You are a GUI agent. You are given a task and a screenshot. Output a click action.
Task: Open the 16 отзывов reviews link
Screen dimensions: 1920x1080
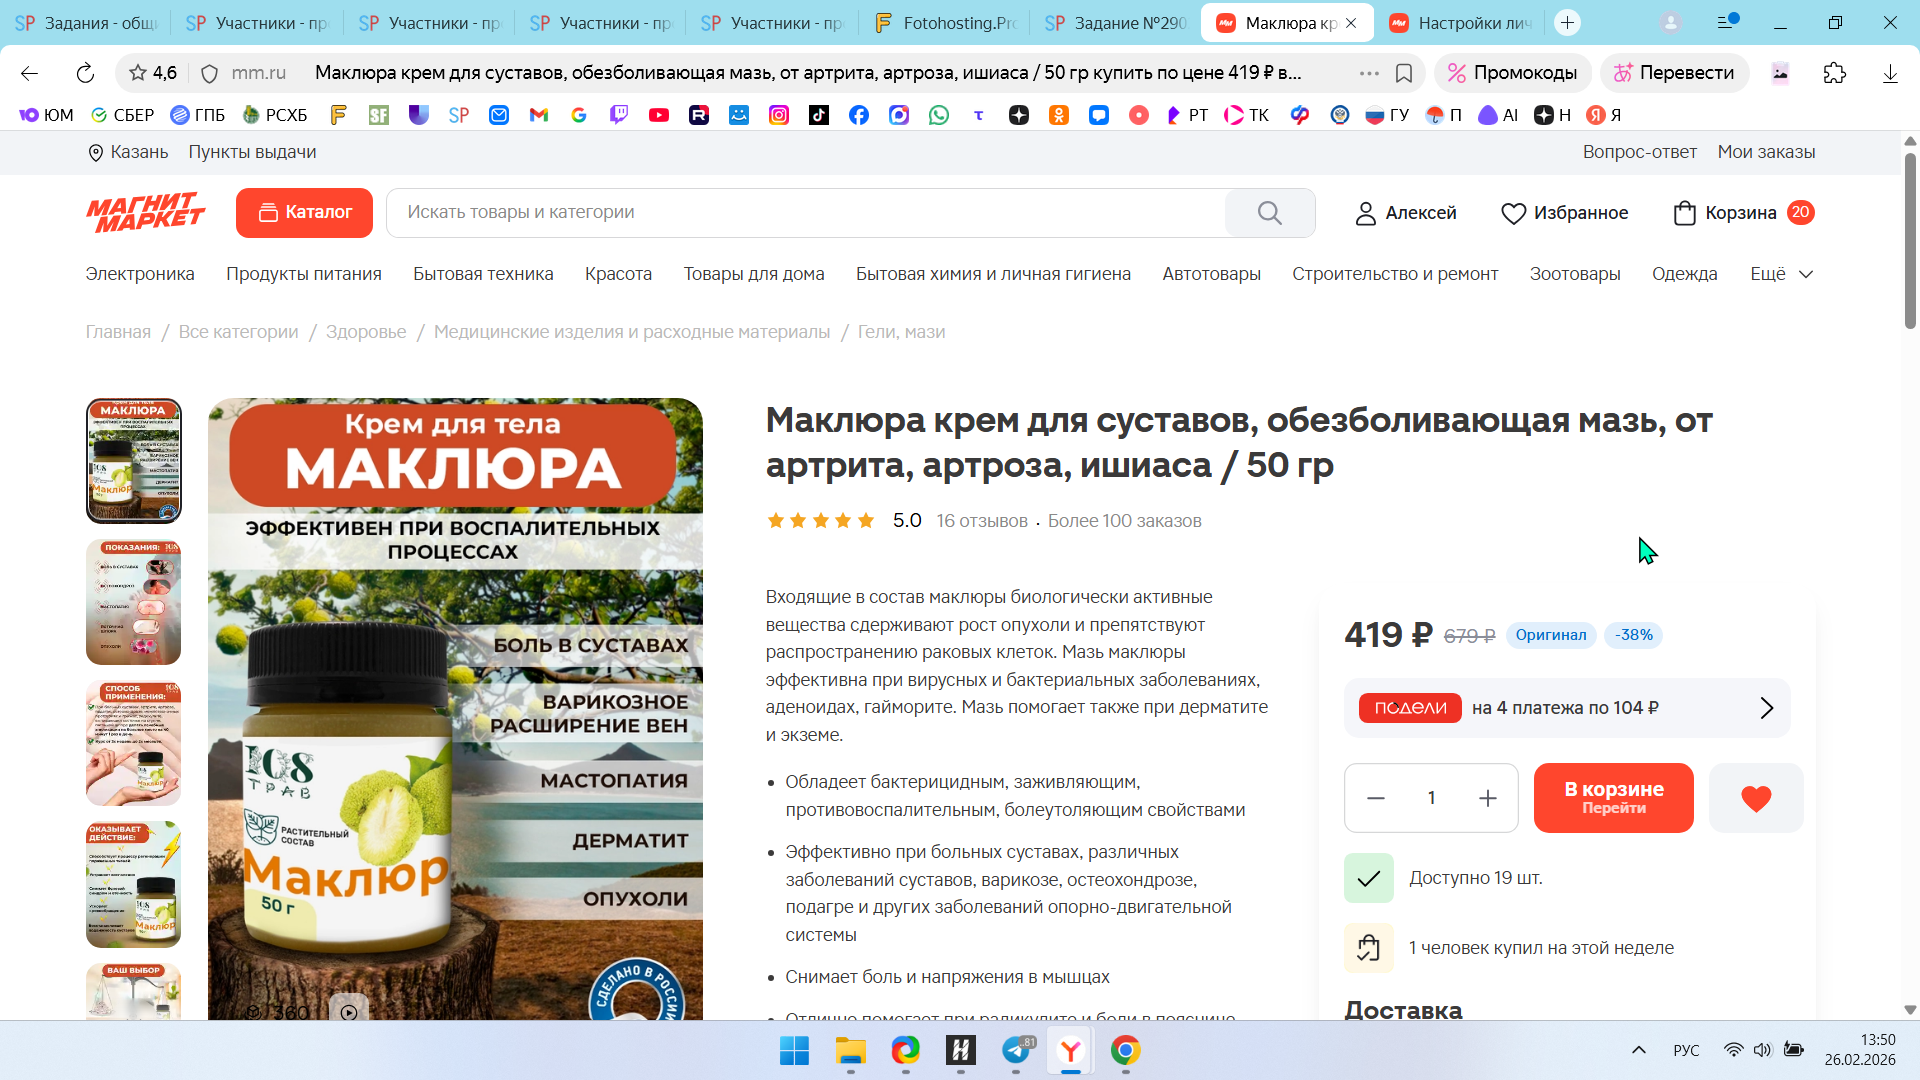click(981, 521)
